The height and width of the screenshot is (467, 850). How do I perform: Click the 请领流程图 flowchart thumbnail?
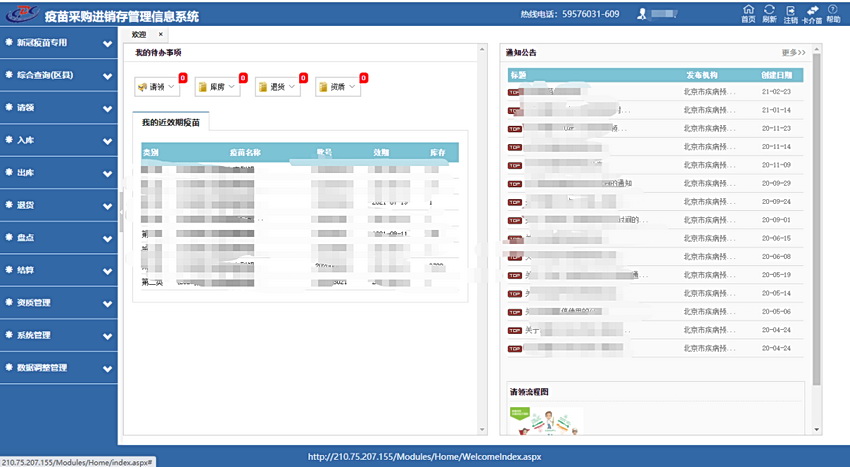546,420
